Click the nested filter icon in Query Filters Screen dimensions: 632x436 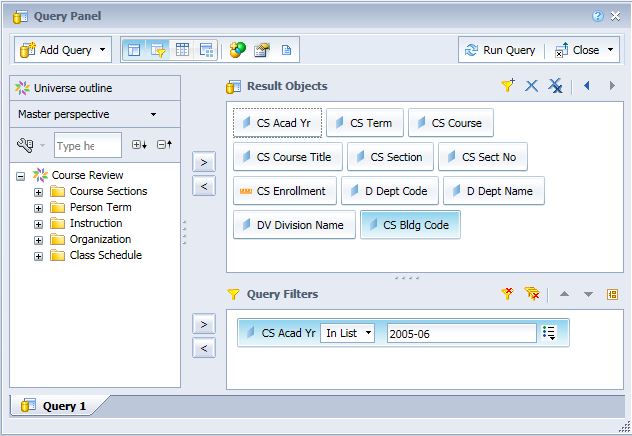(x=612, y=295)
